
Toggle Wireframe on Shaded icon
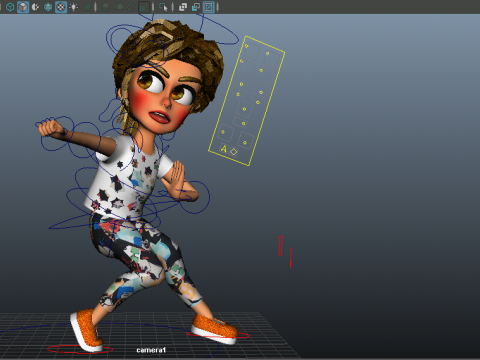pyautogui.click(x=48, y=7)
